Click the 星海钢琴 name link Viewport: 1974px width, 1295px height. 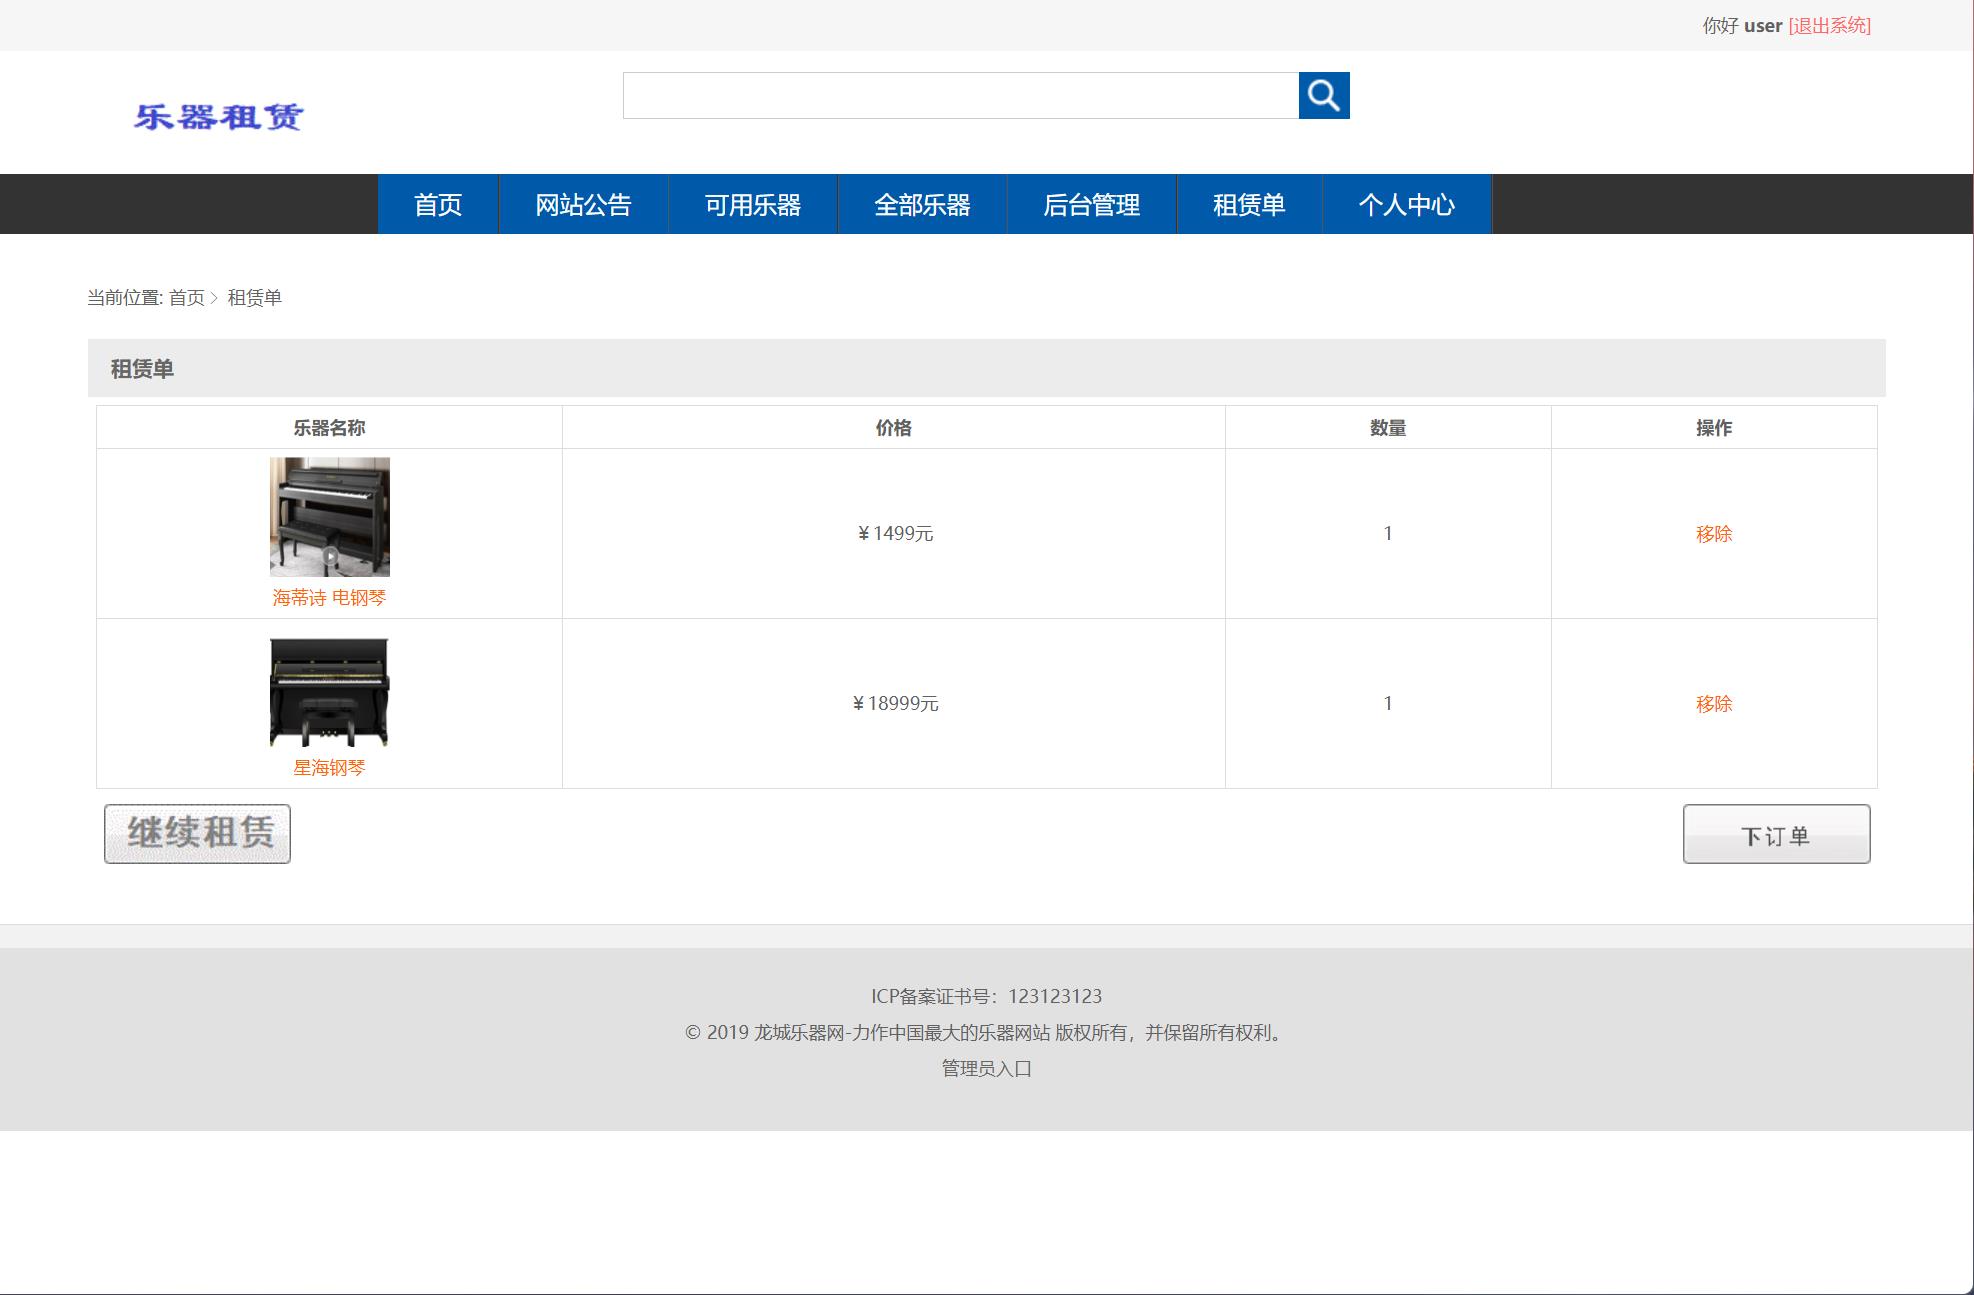(329, 768)
